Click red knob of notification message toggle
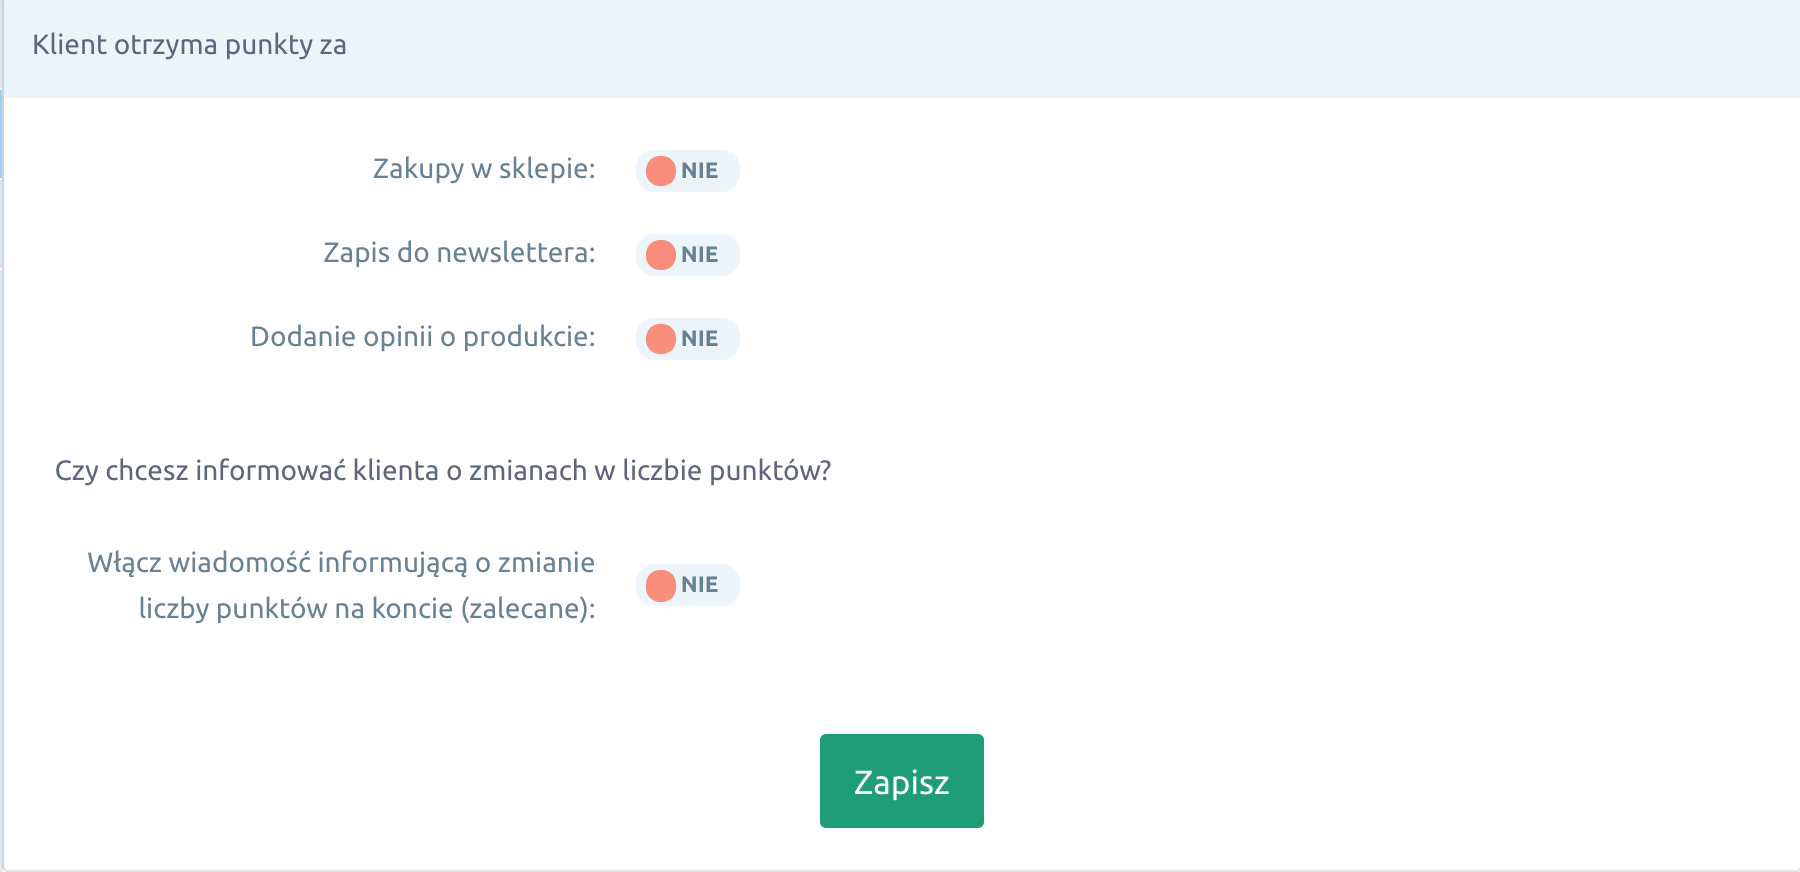The width and height of the screenshot is (1800, 872). (x=661, y=585)
